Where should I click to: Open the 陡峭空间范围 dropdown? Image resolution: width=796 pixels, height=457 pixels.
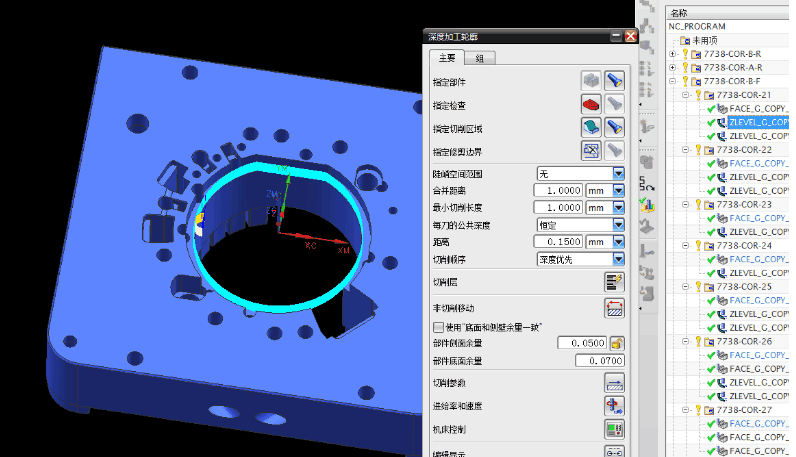[x=618, y=174]
